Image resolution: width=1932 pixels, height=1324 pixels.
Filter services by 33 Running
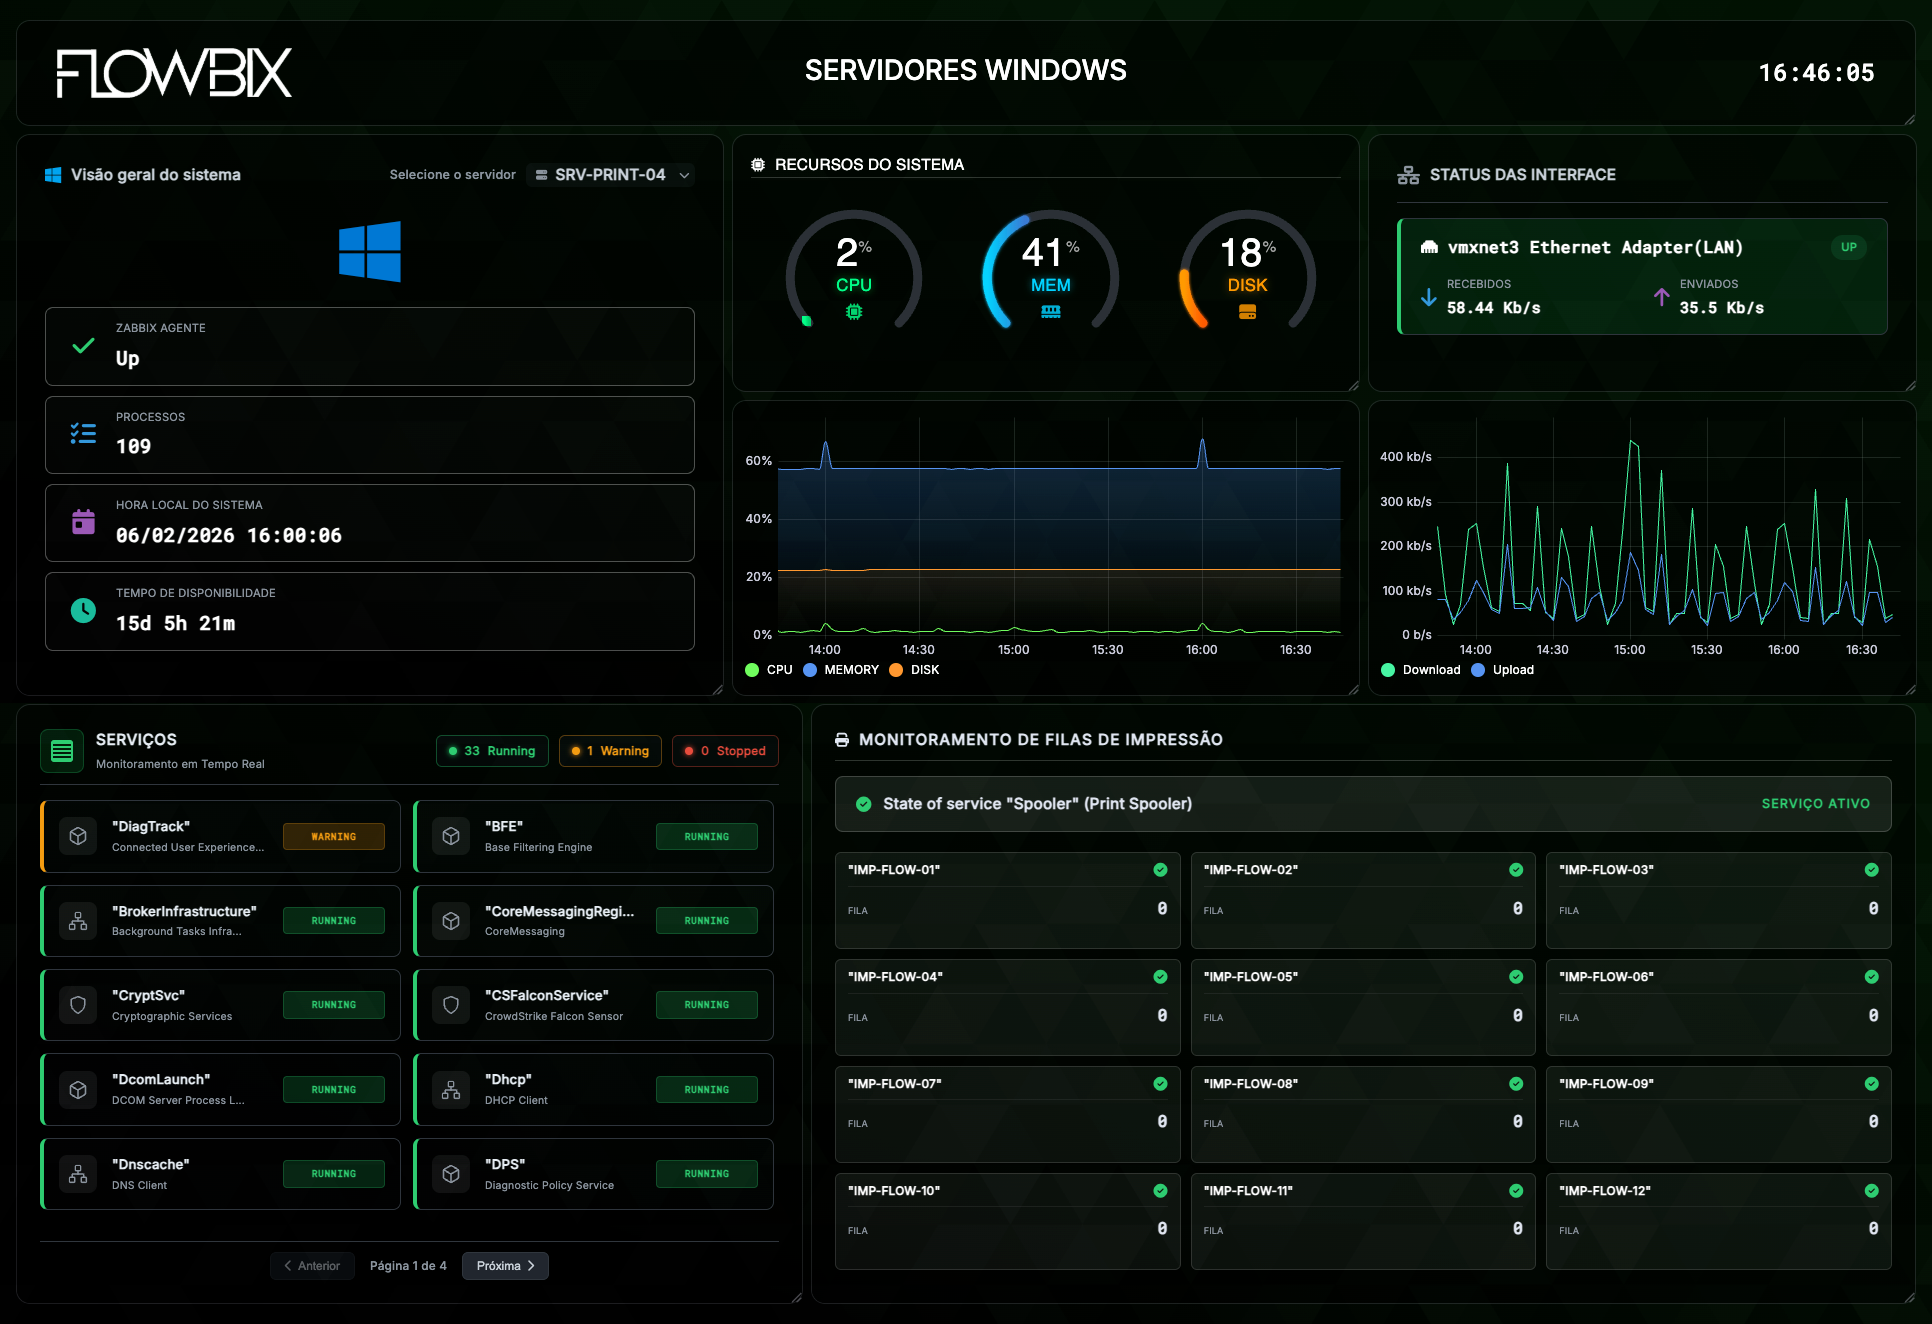(492, 751)
